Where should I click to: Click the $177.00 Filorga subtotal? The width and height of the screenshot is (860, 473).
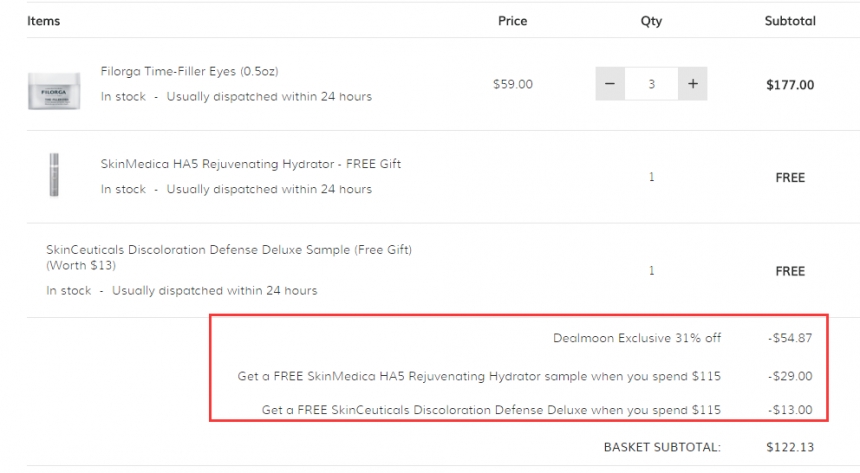pyautogui.click(x=789, y=85)
